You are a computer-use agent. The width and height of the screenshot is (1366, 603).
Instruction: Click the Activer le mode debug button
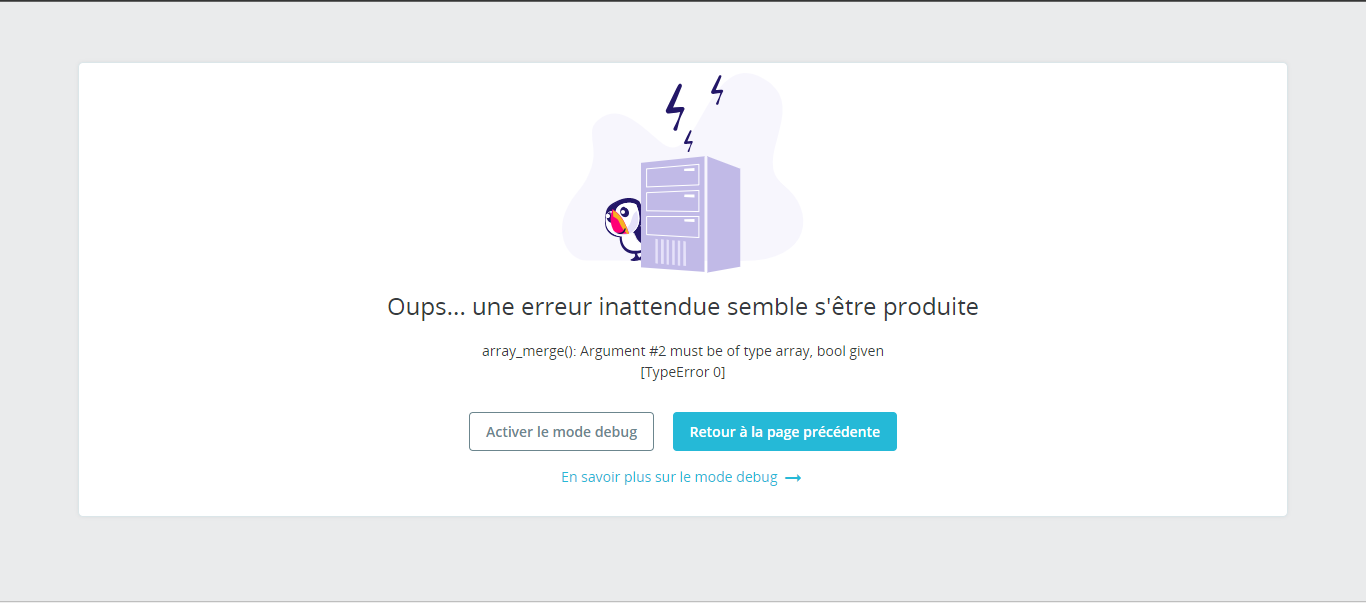pyautogui.click(x=561, y=432)
